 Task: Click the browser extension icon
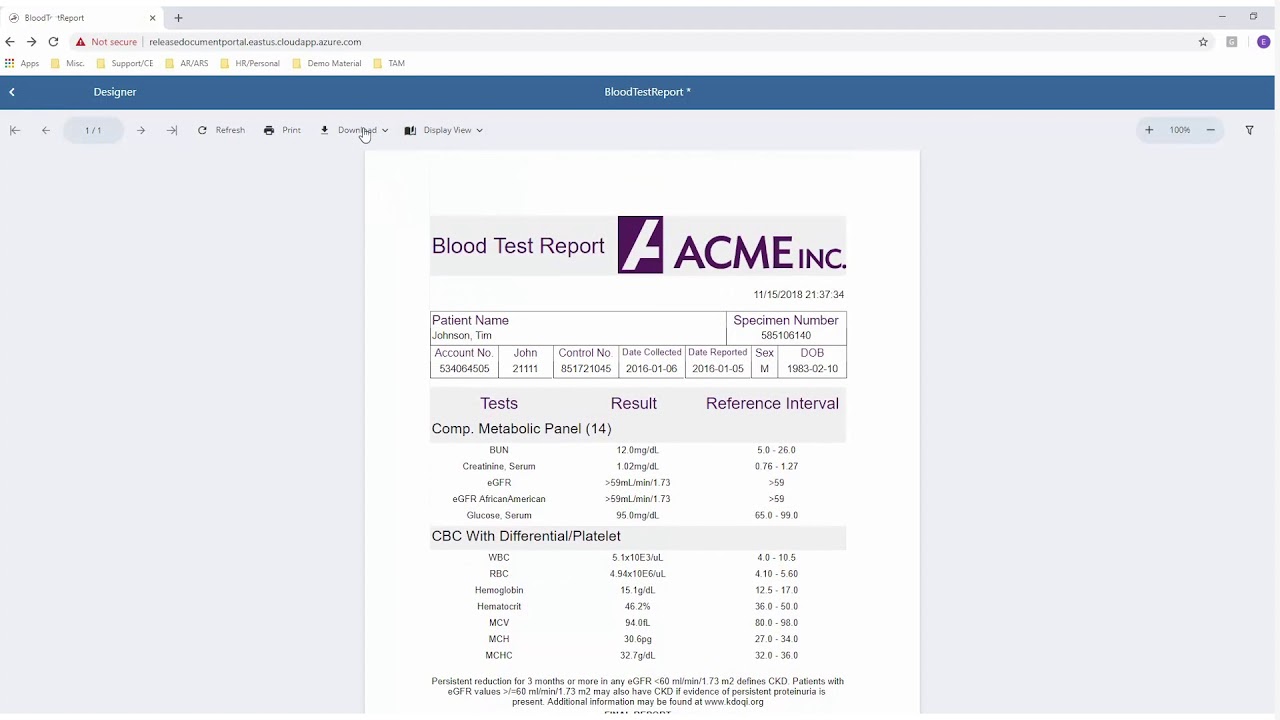point(1232,42)
